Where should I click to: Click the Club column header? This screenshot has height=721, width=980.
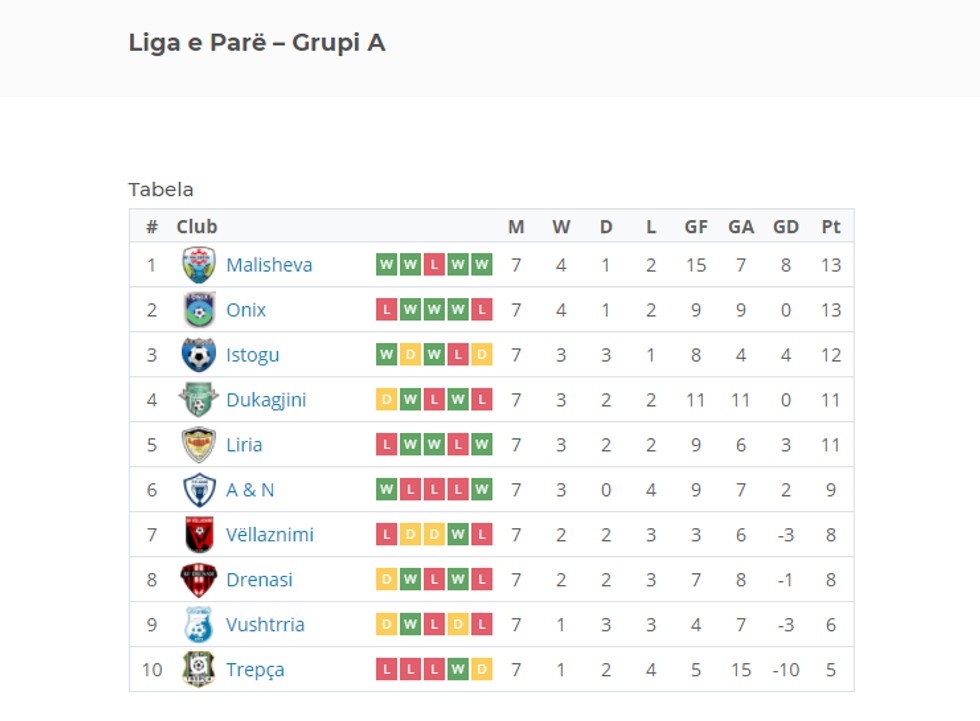pyautogui.click(x=197, y=226)
